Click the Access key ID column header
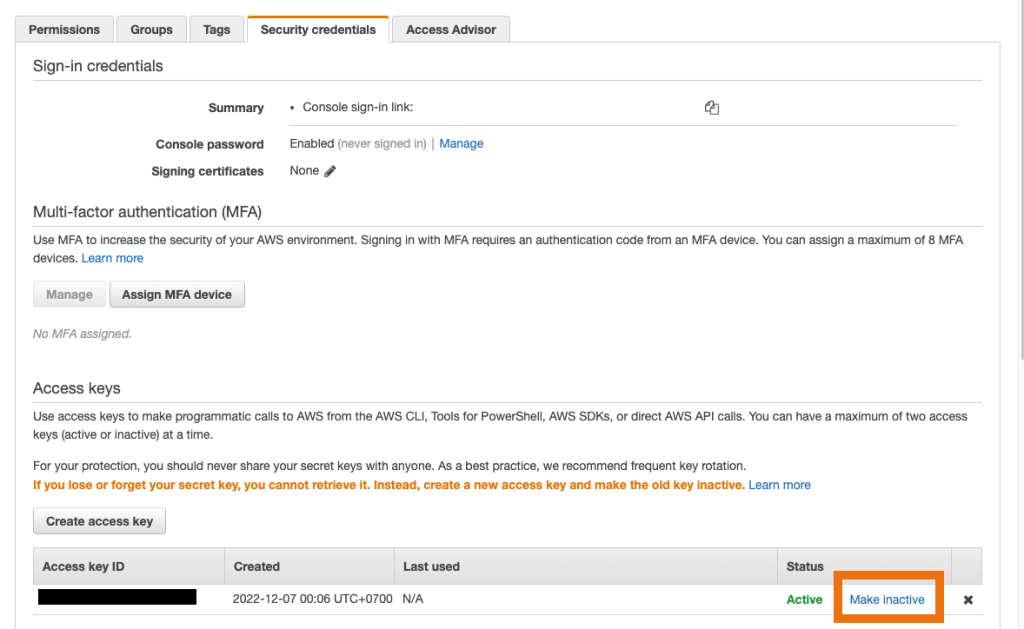The height and width of the screenshot is (629, 1024). tap(84, 566)
